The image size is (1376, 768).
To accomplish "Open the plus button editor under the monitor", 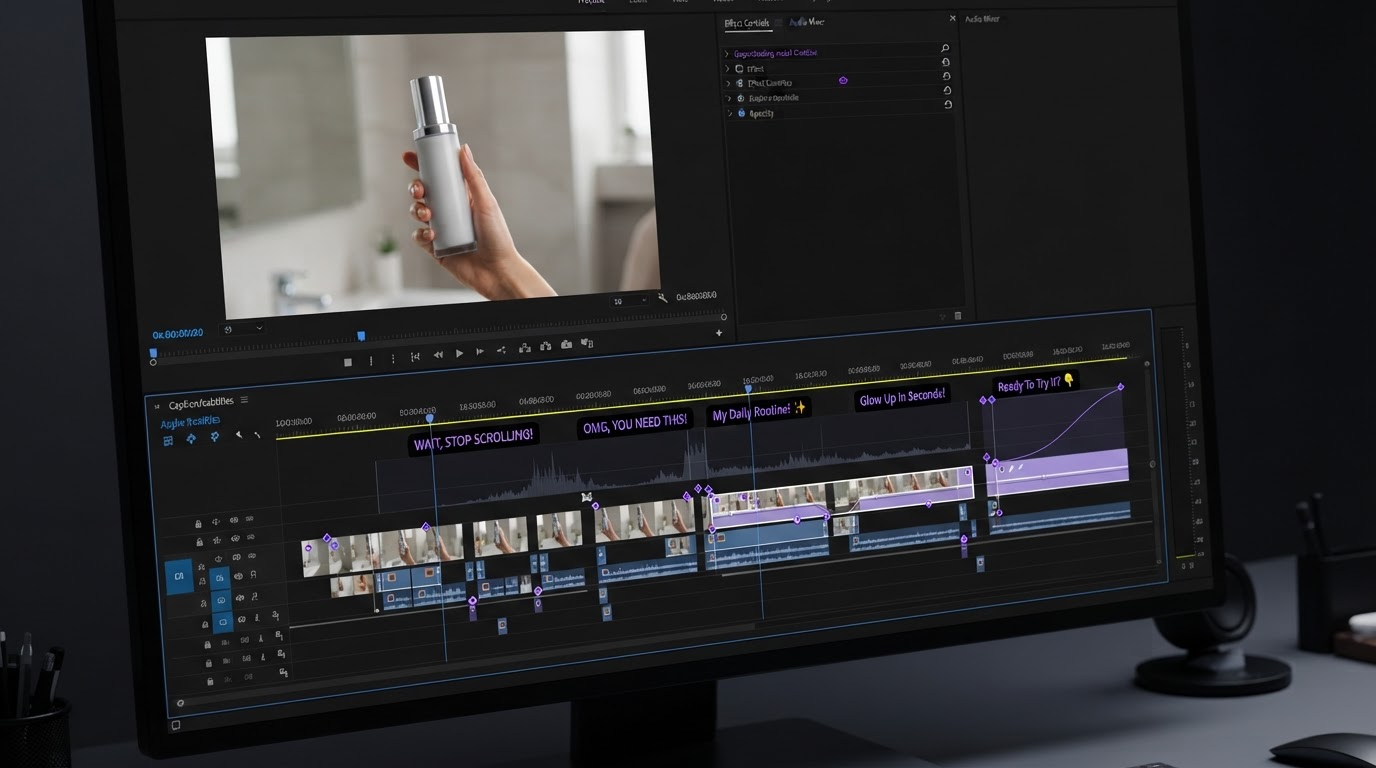I will (719, 333).
